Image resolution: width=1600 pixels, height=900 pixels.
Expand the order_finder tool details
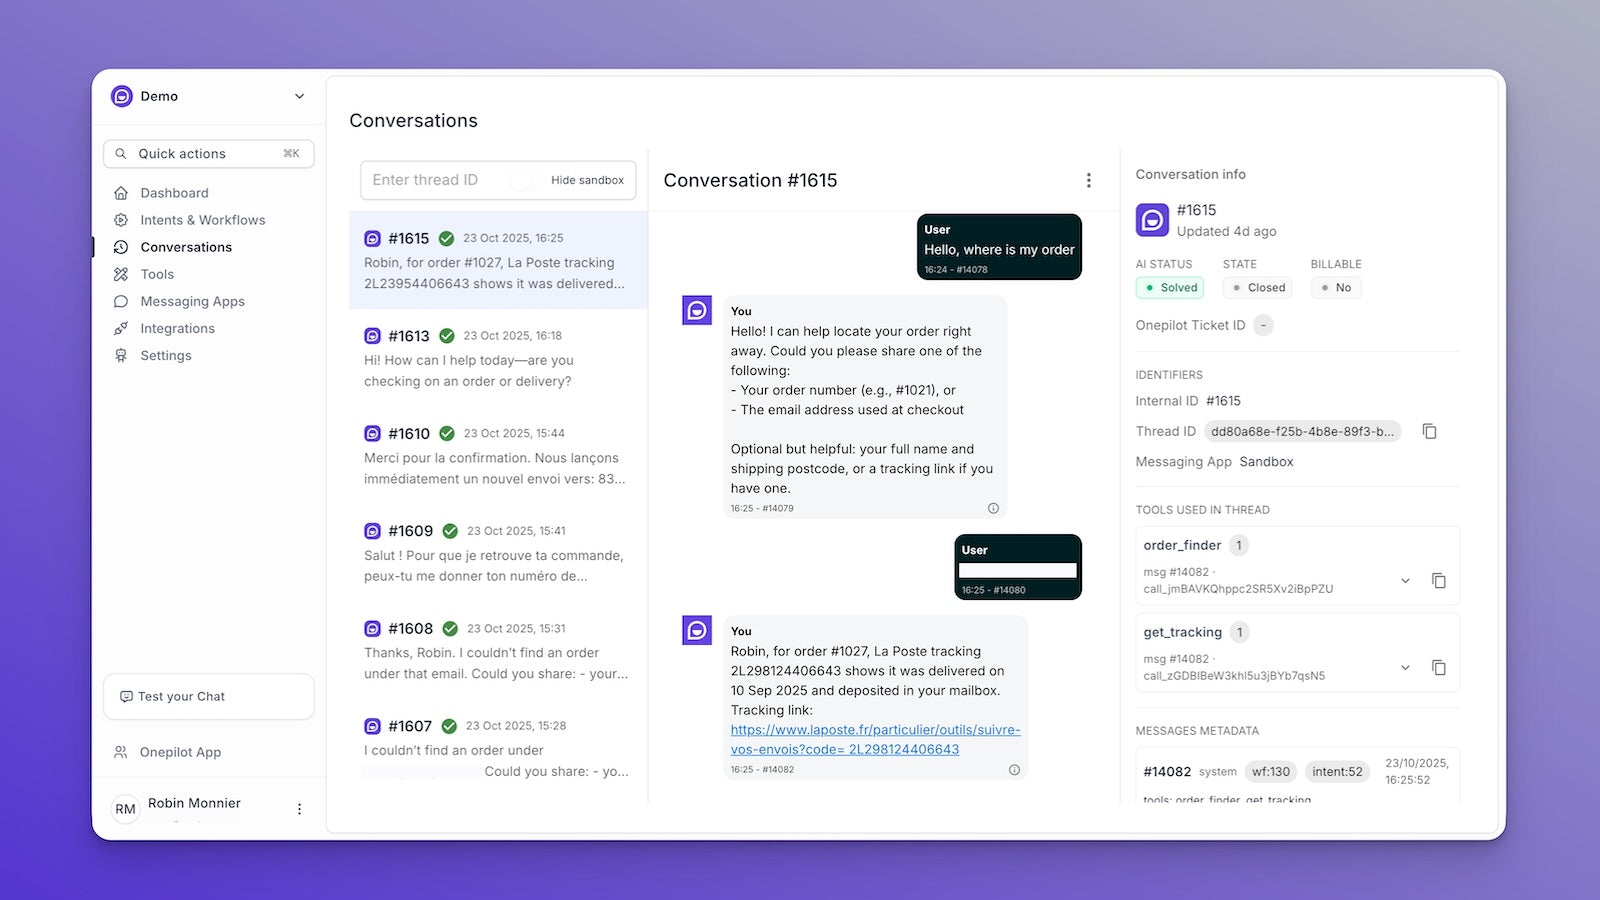click(x=1405, y=580)
